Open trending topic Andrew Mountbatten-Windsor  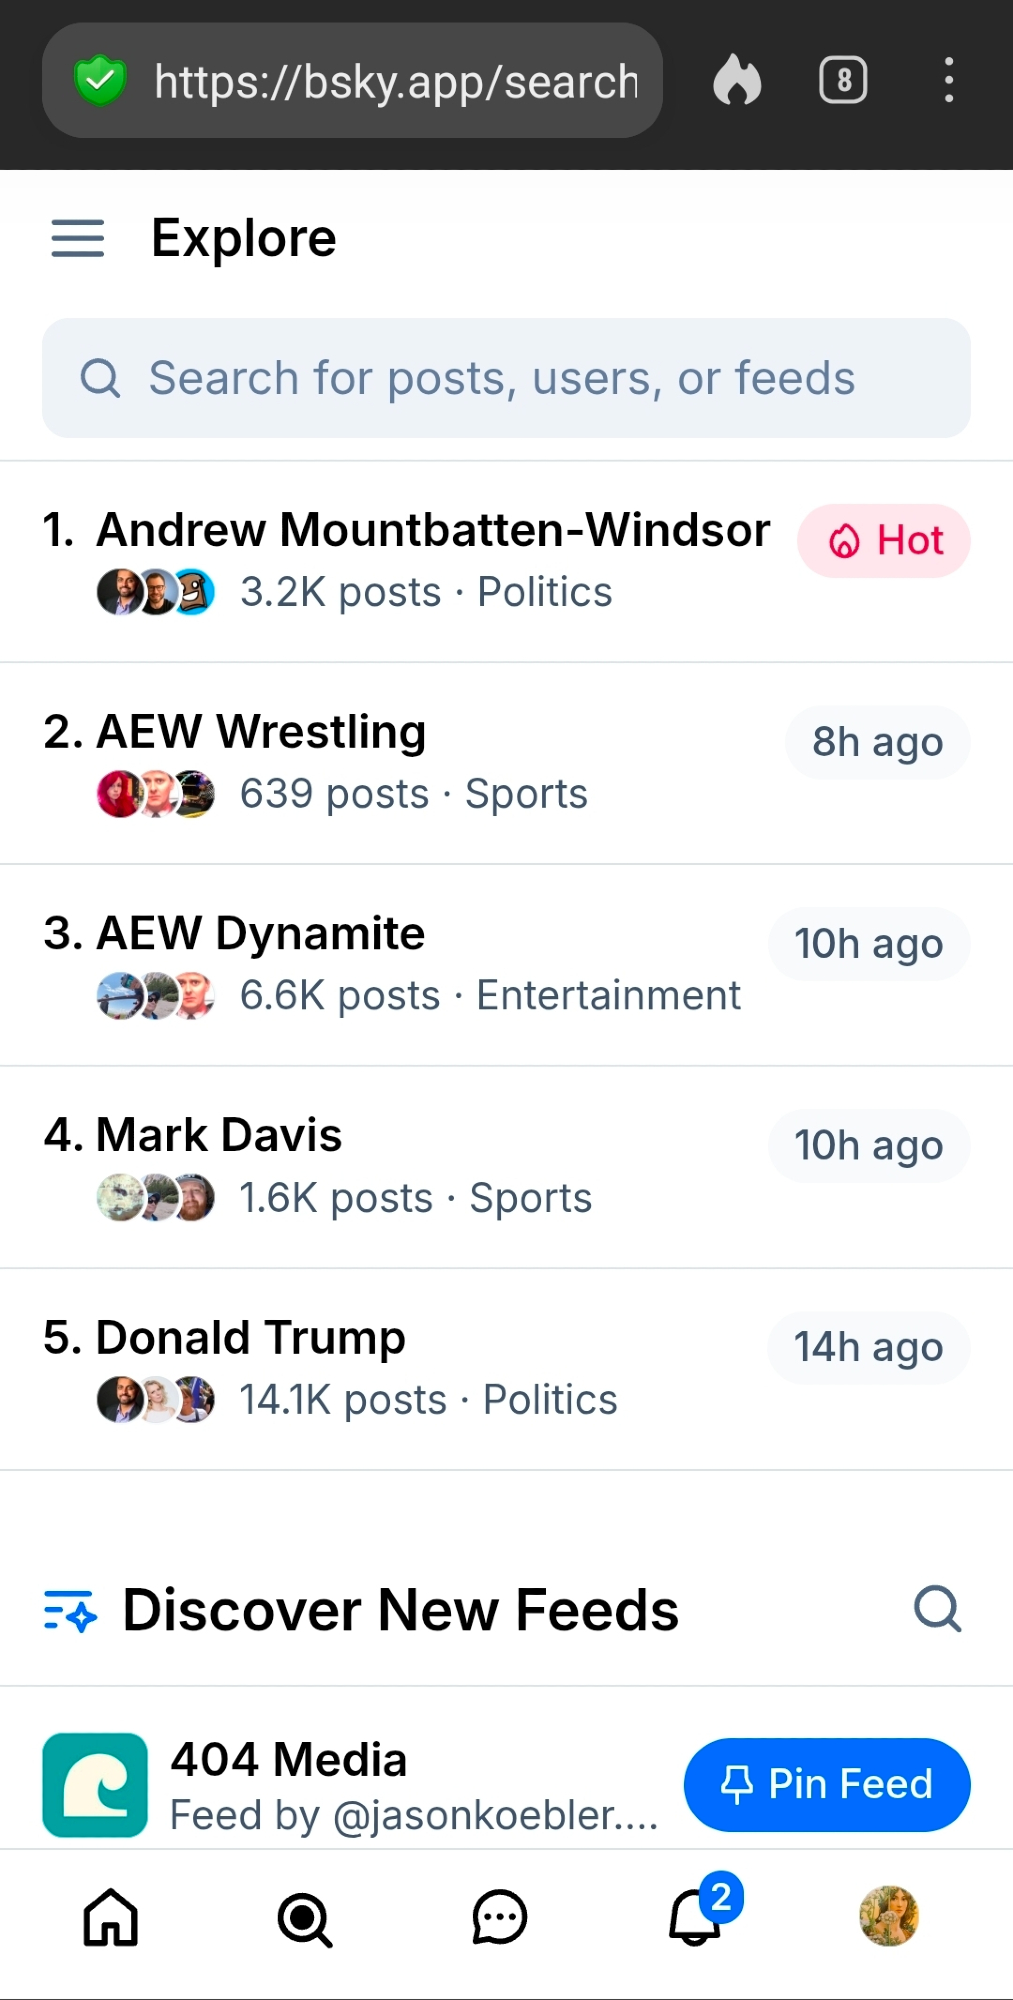tap(432, 531)
